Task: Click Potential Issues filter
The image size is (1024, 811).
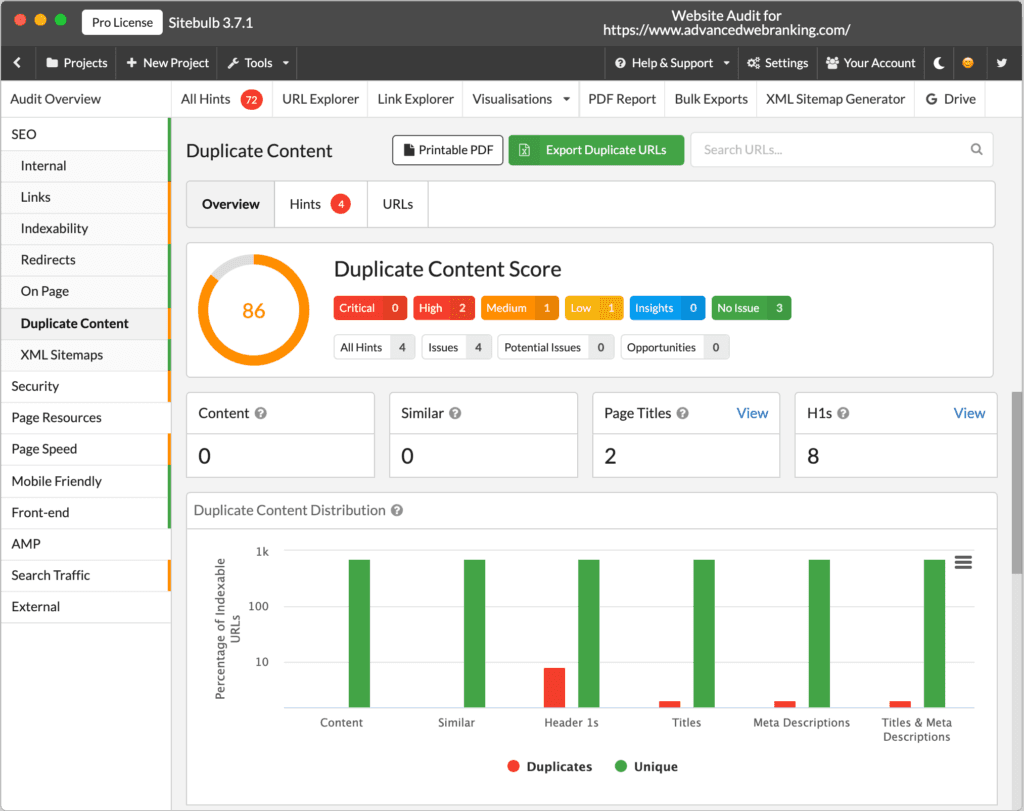Action: coord(556,347)
